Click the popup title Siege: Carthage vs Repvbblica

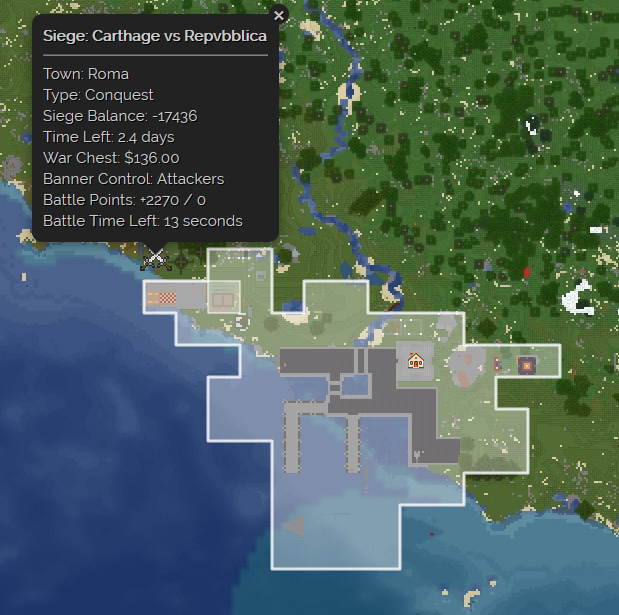[154, 34]
